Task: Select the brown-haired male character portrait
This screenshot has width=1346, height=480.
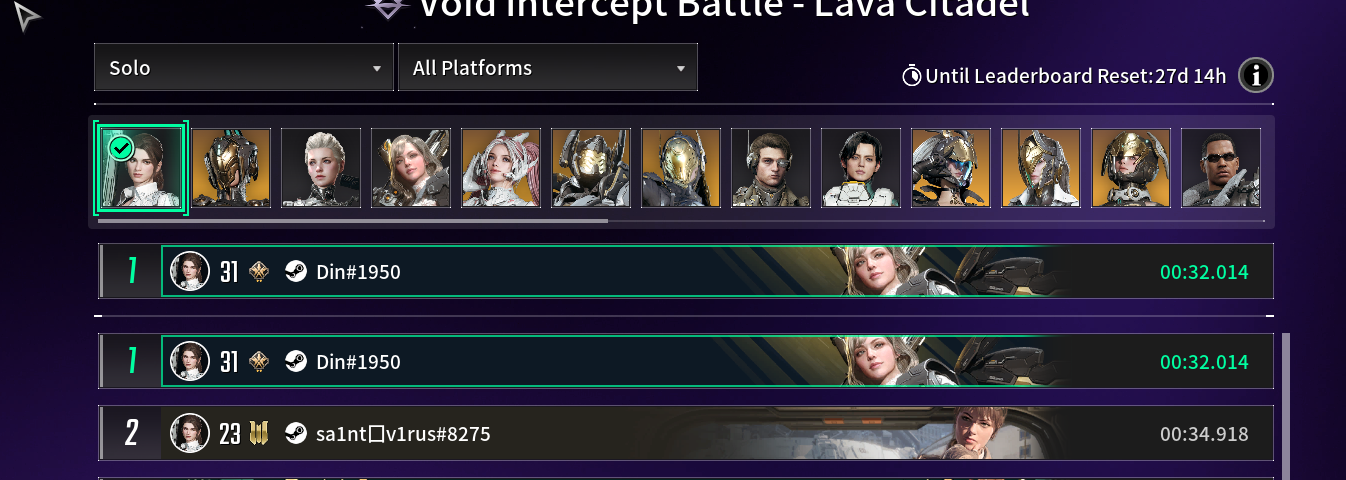Action: coord(771,167)
